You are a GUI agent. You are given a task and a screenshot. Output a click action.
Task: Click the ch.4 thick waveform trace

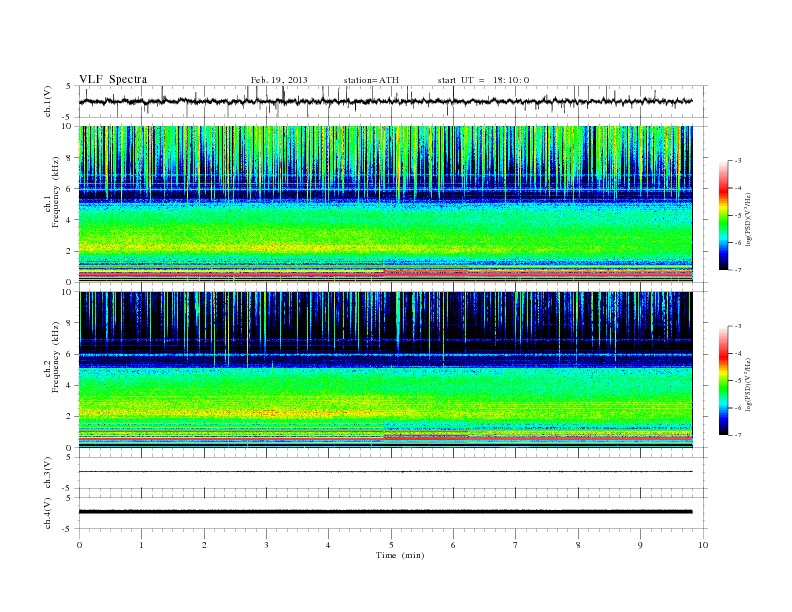pyautogui.click(x=386, y=512)
